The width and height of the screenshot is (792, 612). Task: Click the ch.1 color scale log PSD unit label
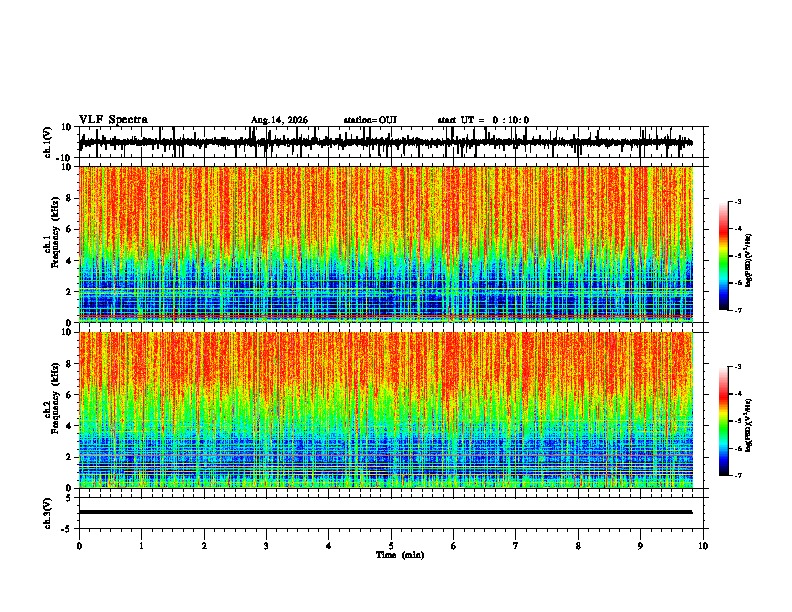749,261
